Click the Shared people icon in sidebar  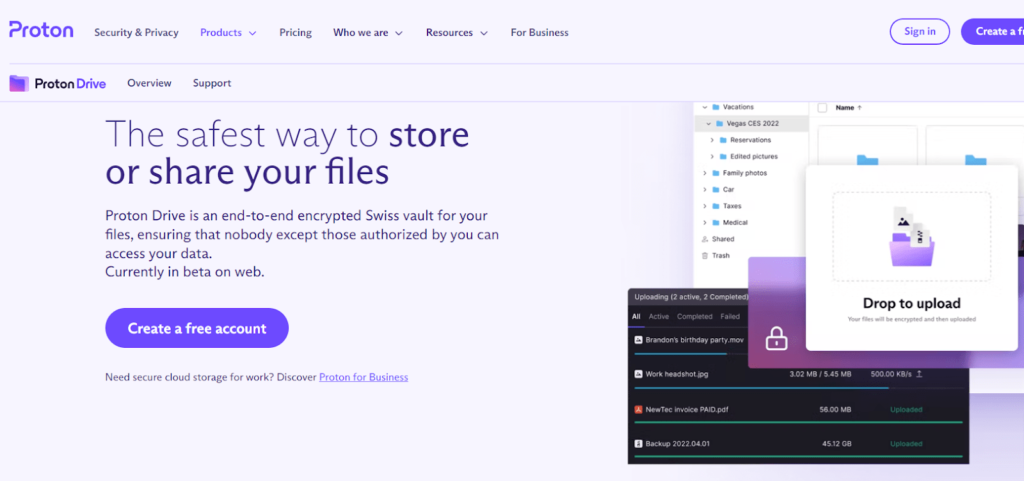pyautogui.click(x=705, y=239)
